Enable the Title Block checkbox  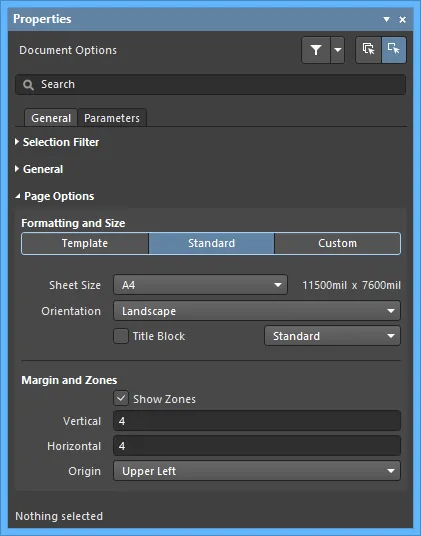click(121, 336)
